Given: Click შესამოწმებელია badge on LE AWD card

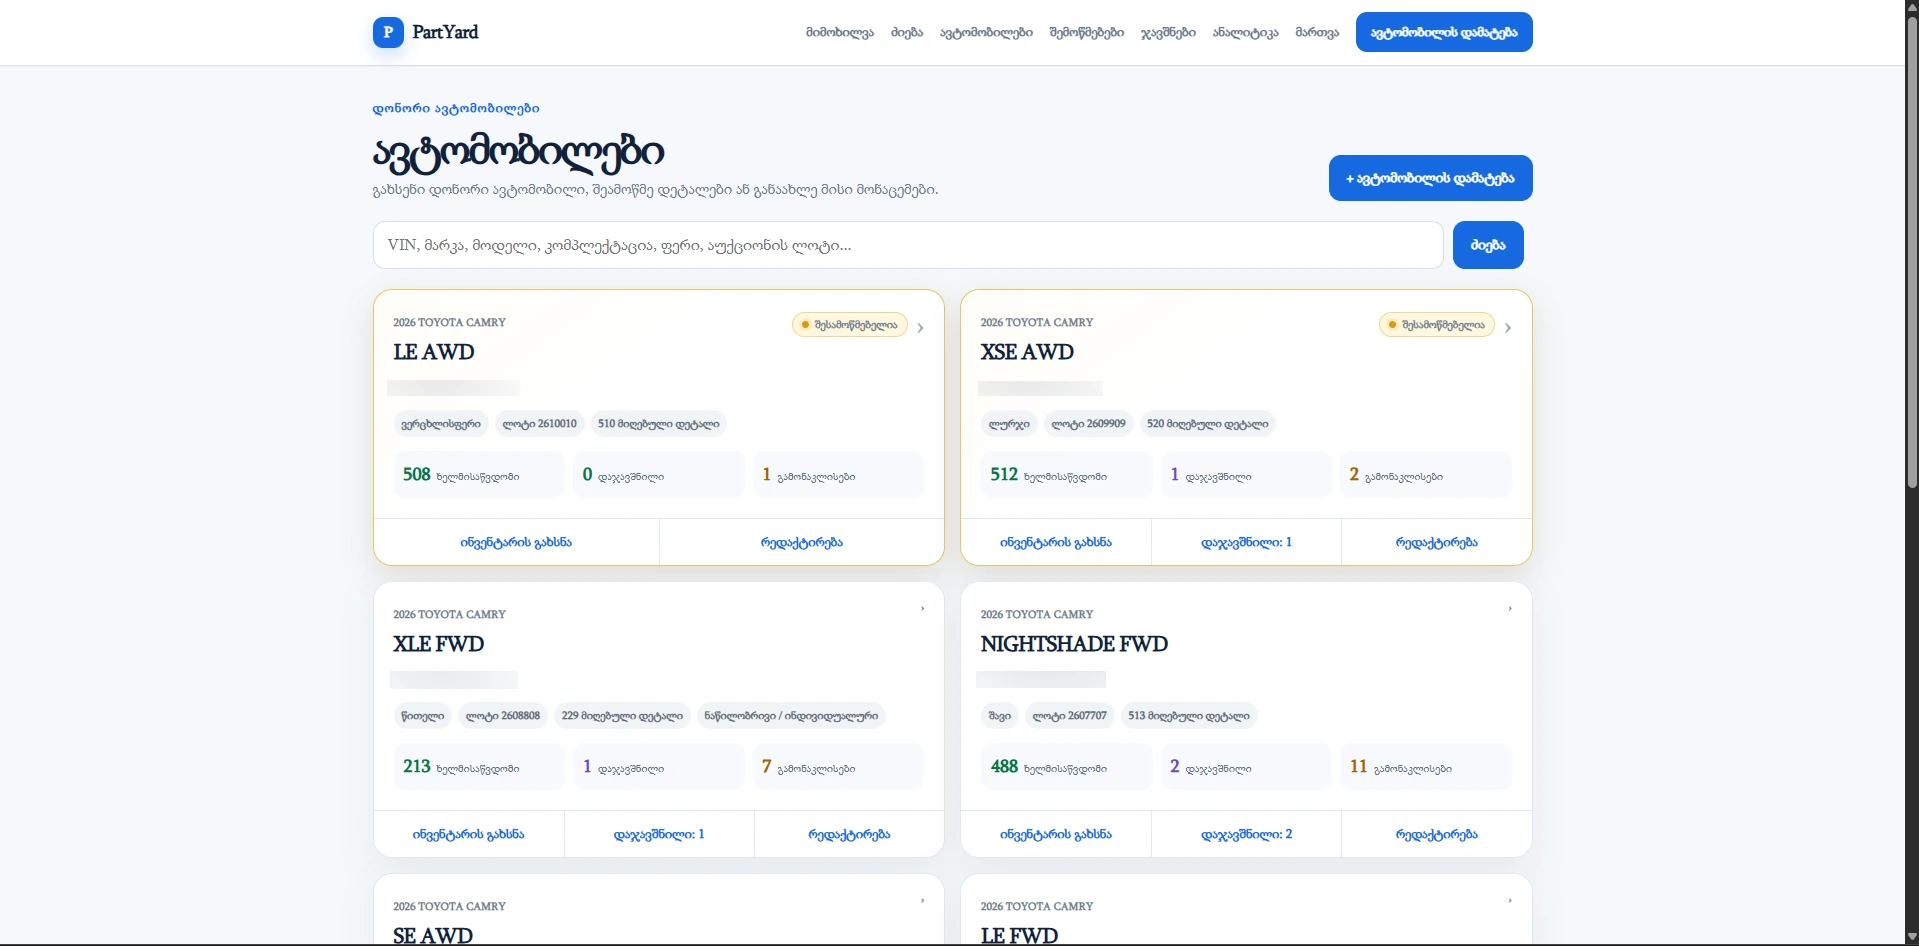Looking at the screenshot, I should [850, 325].
